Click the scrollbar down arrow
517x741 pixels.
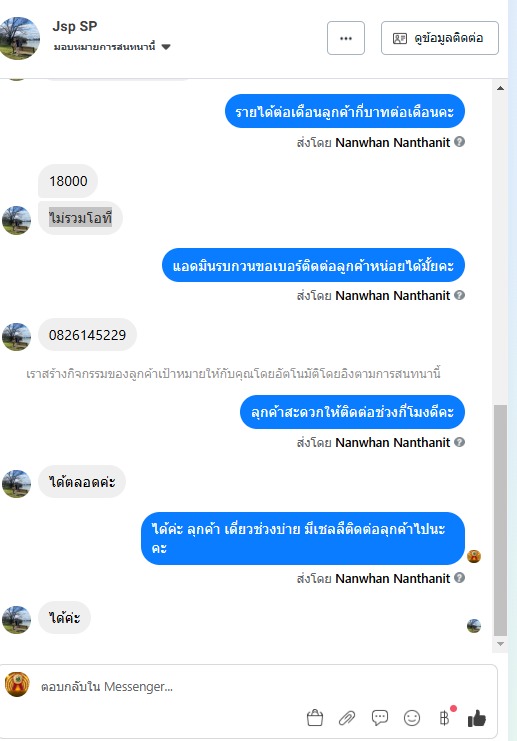[500, 644]
